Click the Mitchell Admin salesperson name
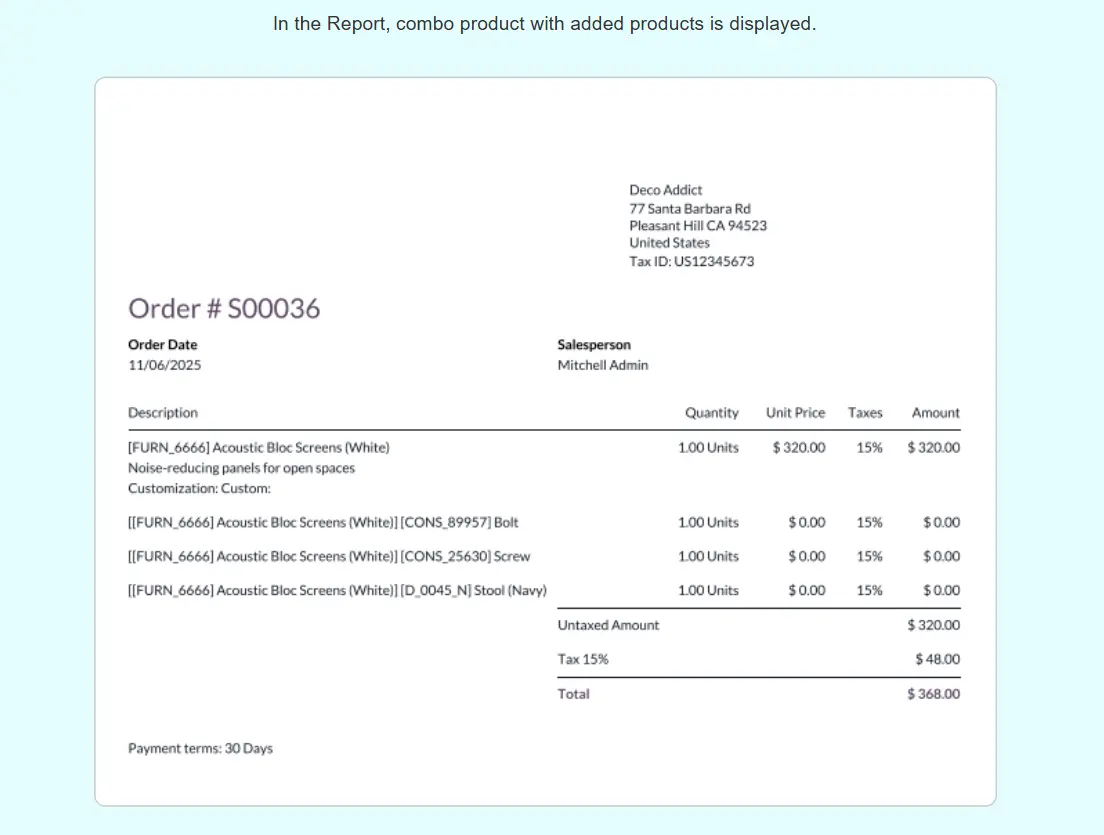 [x=602, y=365]
